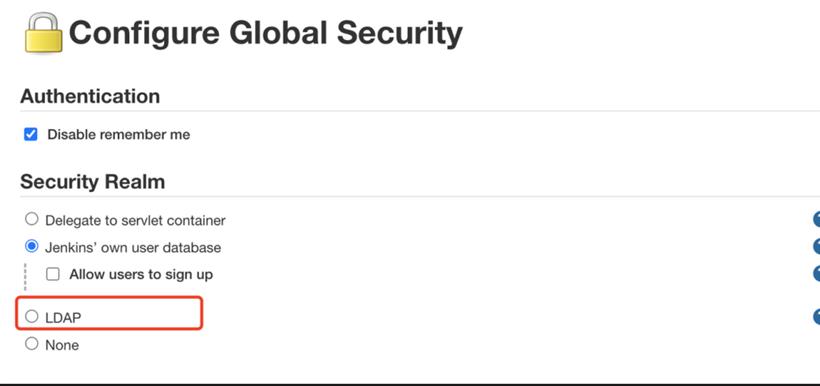Uncheck the Disable remember me checkbox
Viewport: 820px width, 386px height.
(x=31, y=134)
